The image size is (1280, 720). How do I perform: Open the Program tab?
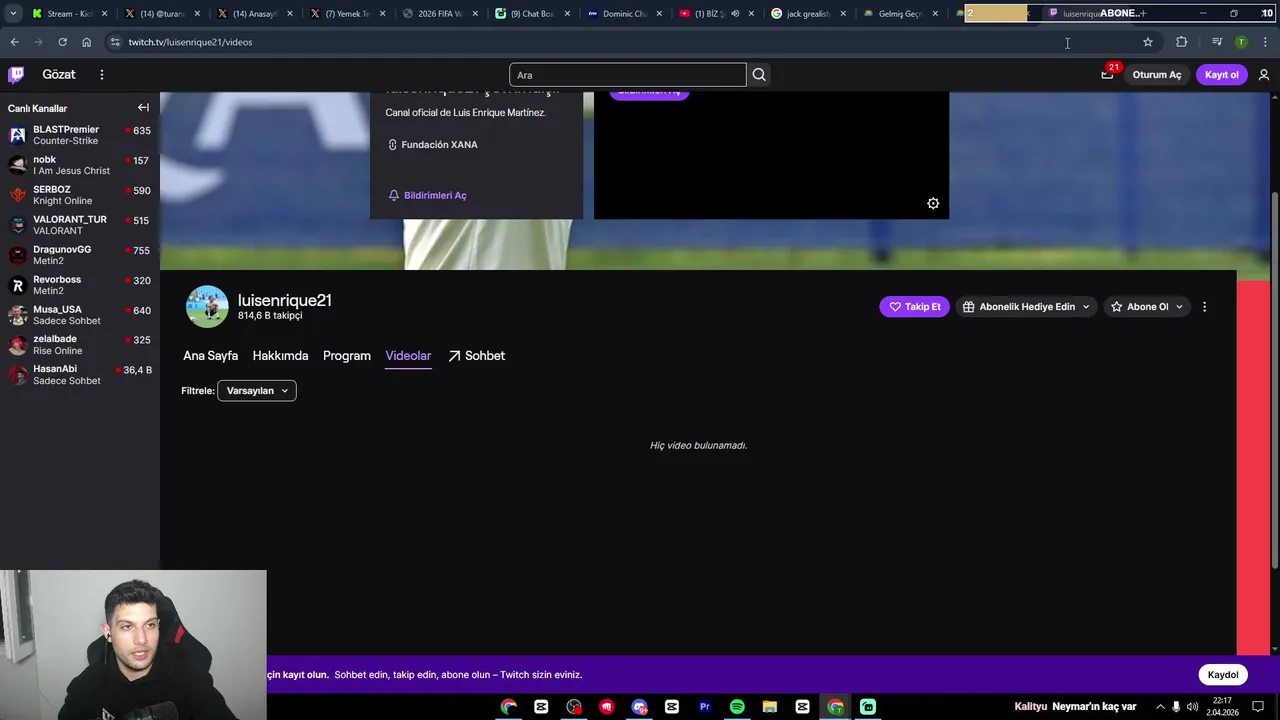[347, 356]
